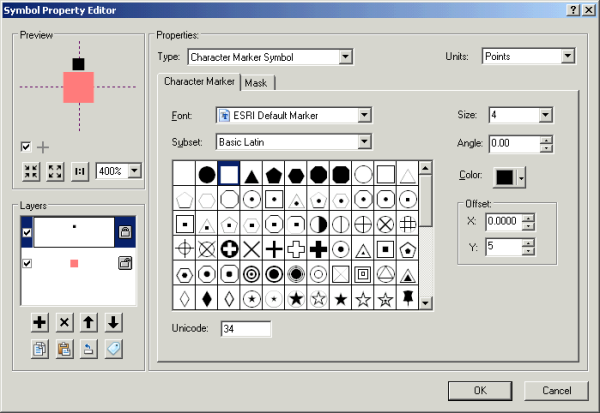Viewport: 600px width, 413px height.
Task: Click the zoom-in fixed preview button
Action: pos(31,171)
